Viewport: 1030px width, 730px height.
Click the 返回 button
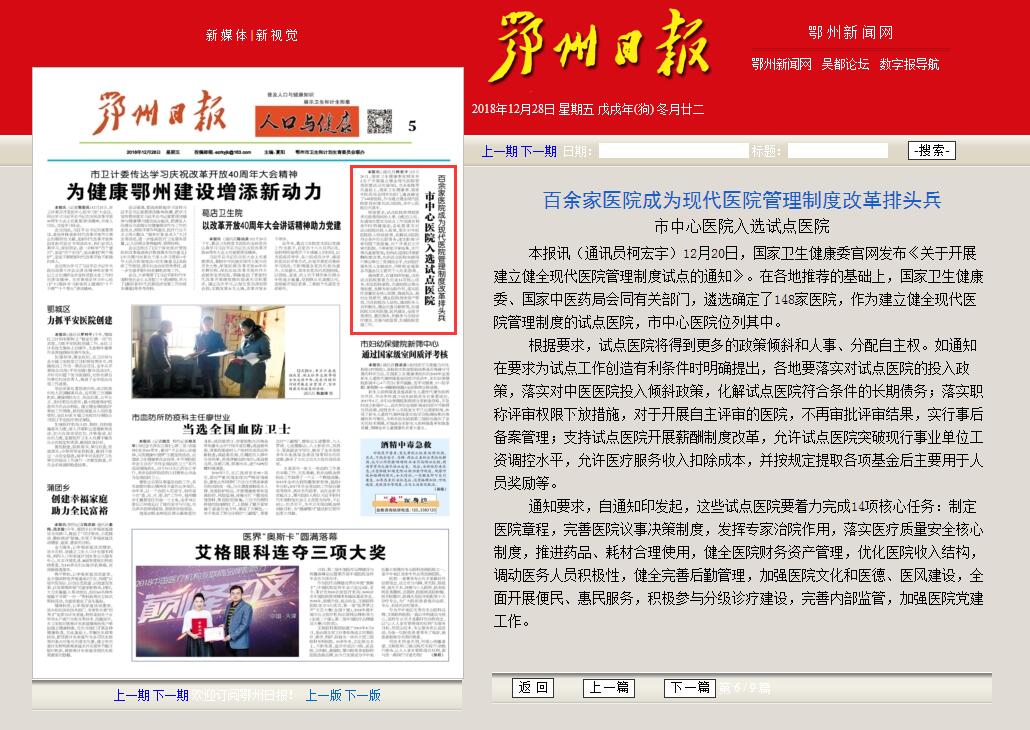[533, 687]
